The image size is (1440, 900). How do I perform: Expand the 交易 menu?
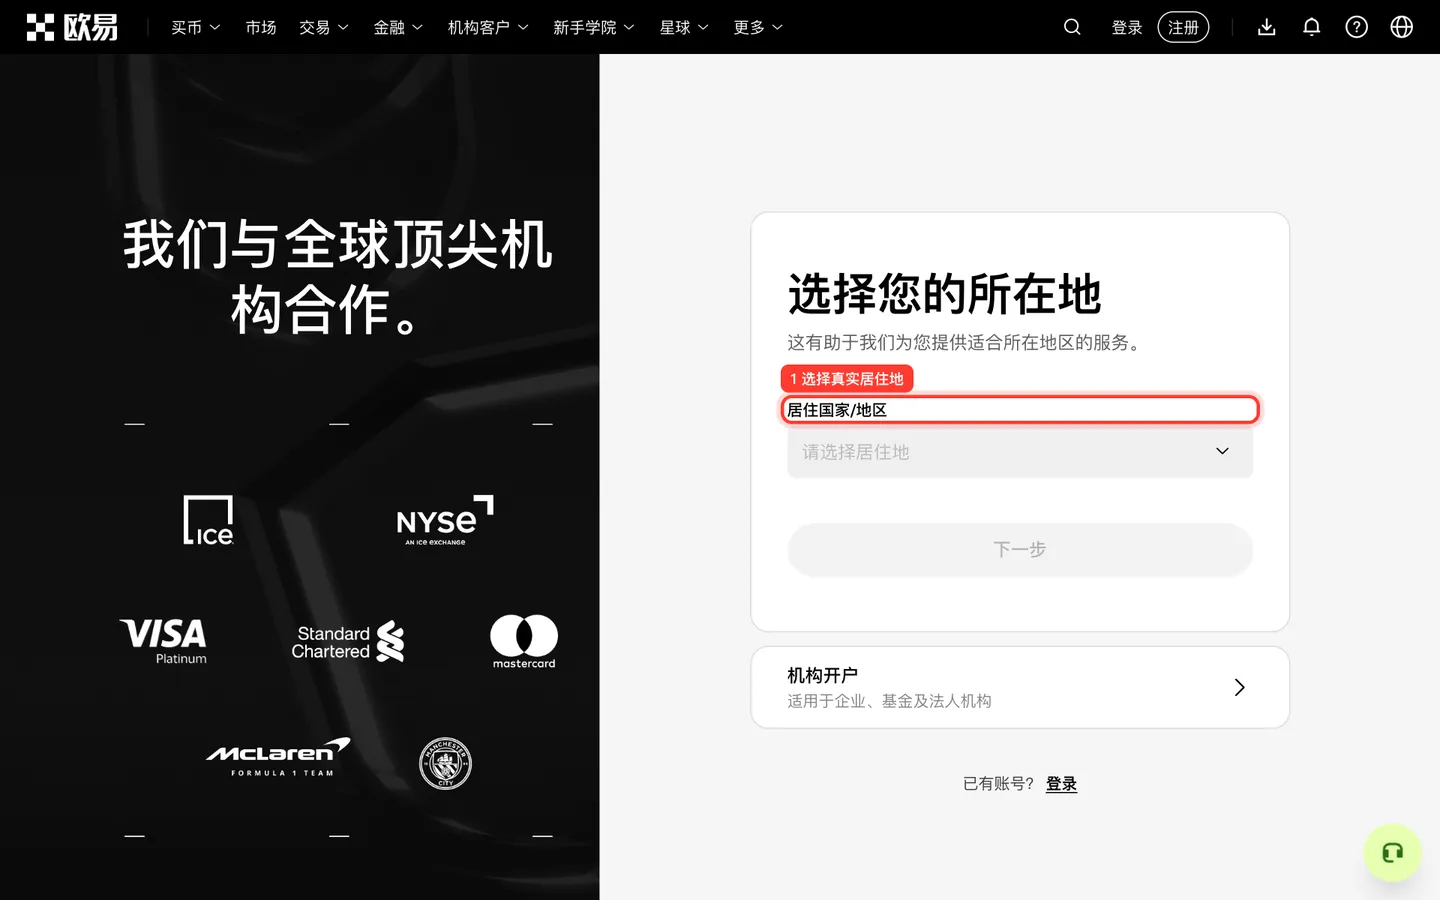pyautogui.click(x=324, y=27)
